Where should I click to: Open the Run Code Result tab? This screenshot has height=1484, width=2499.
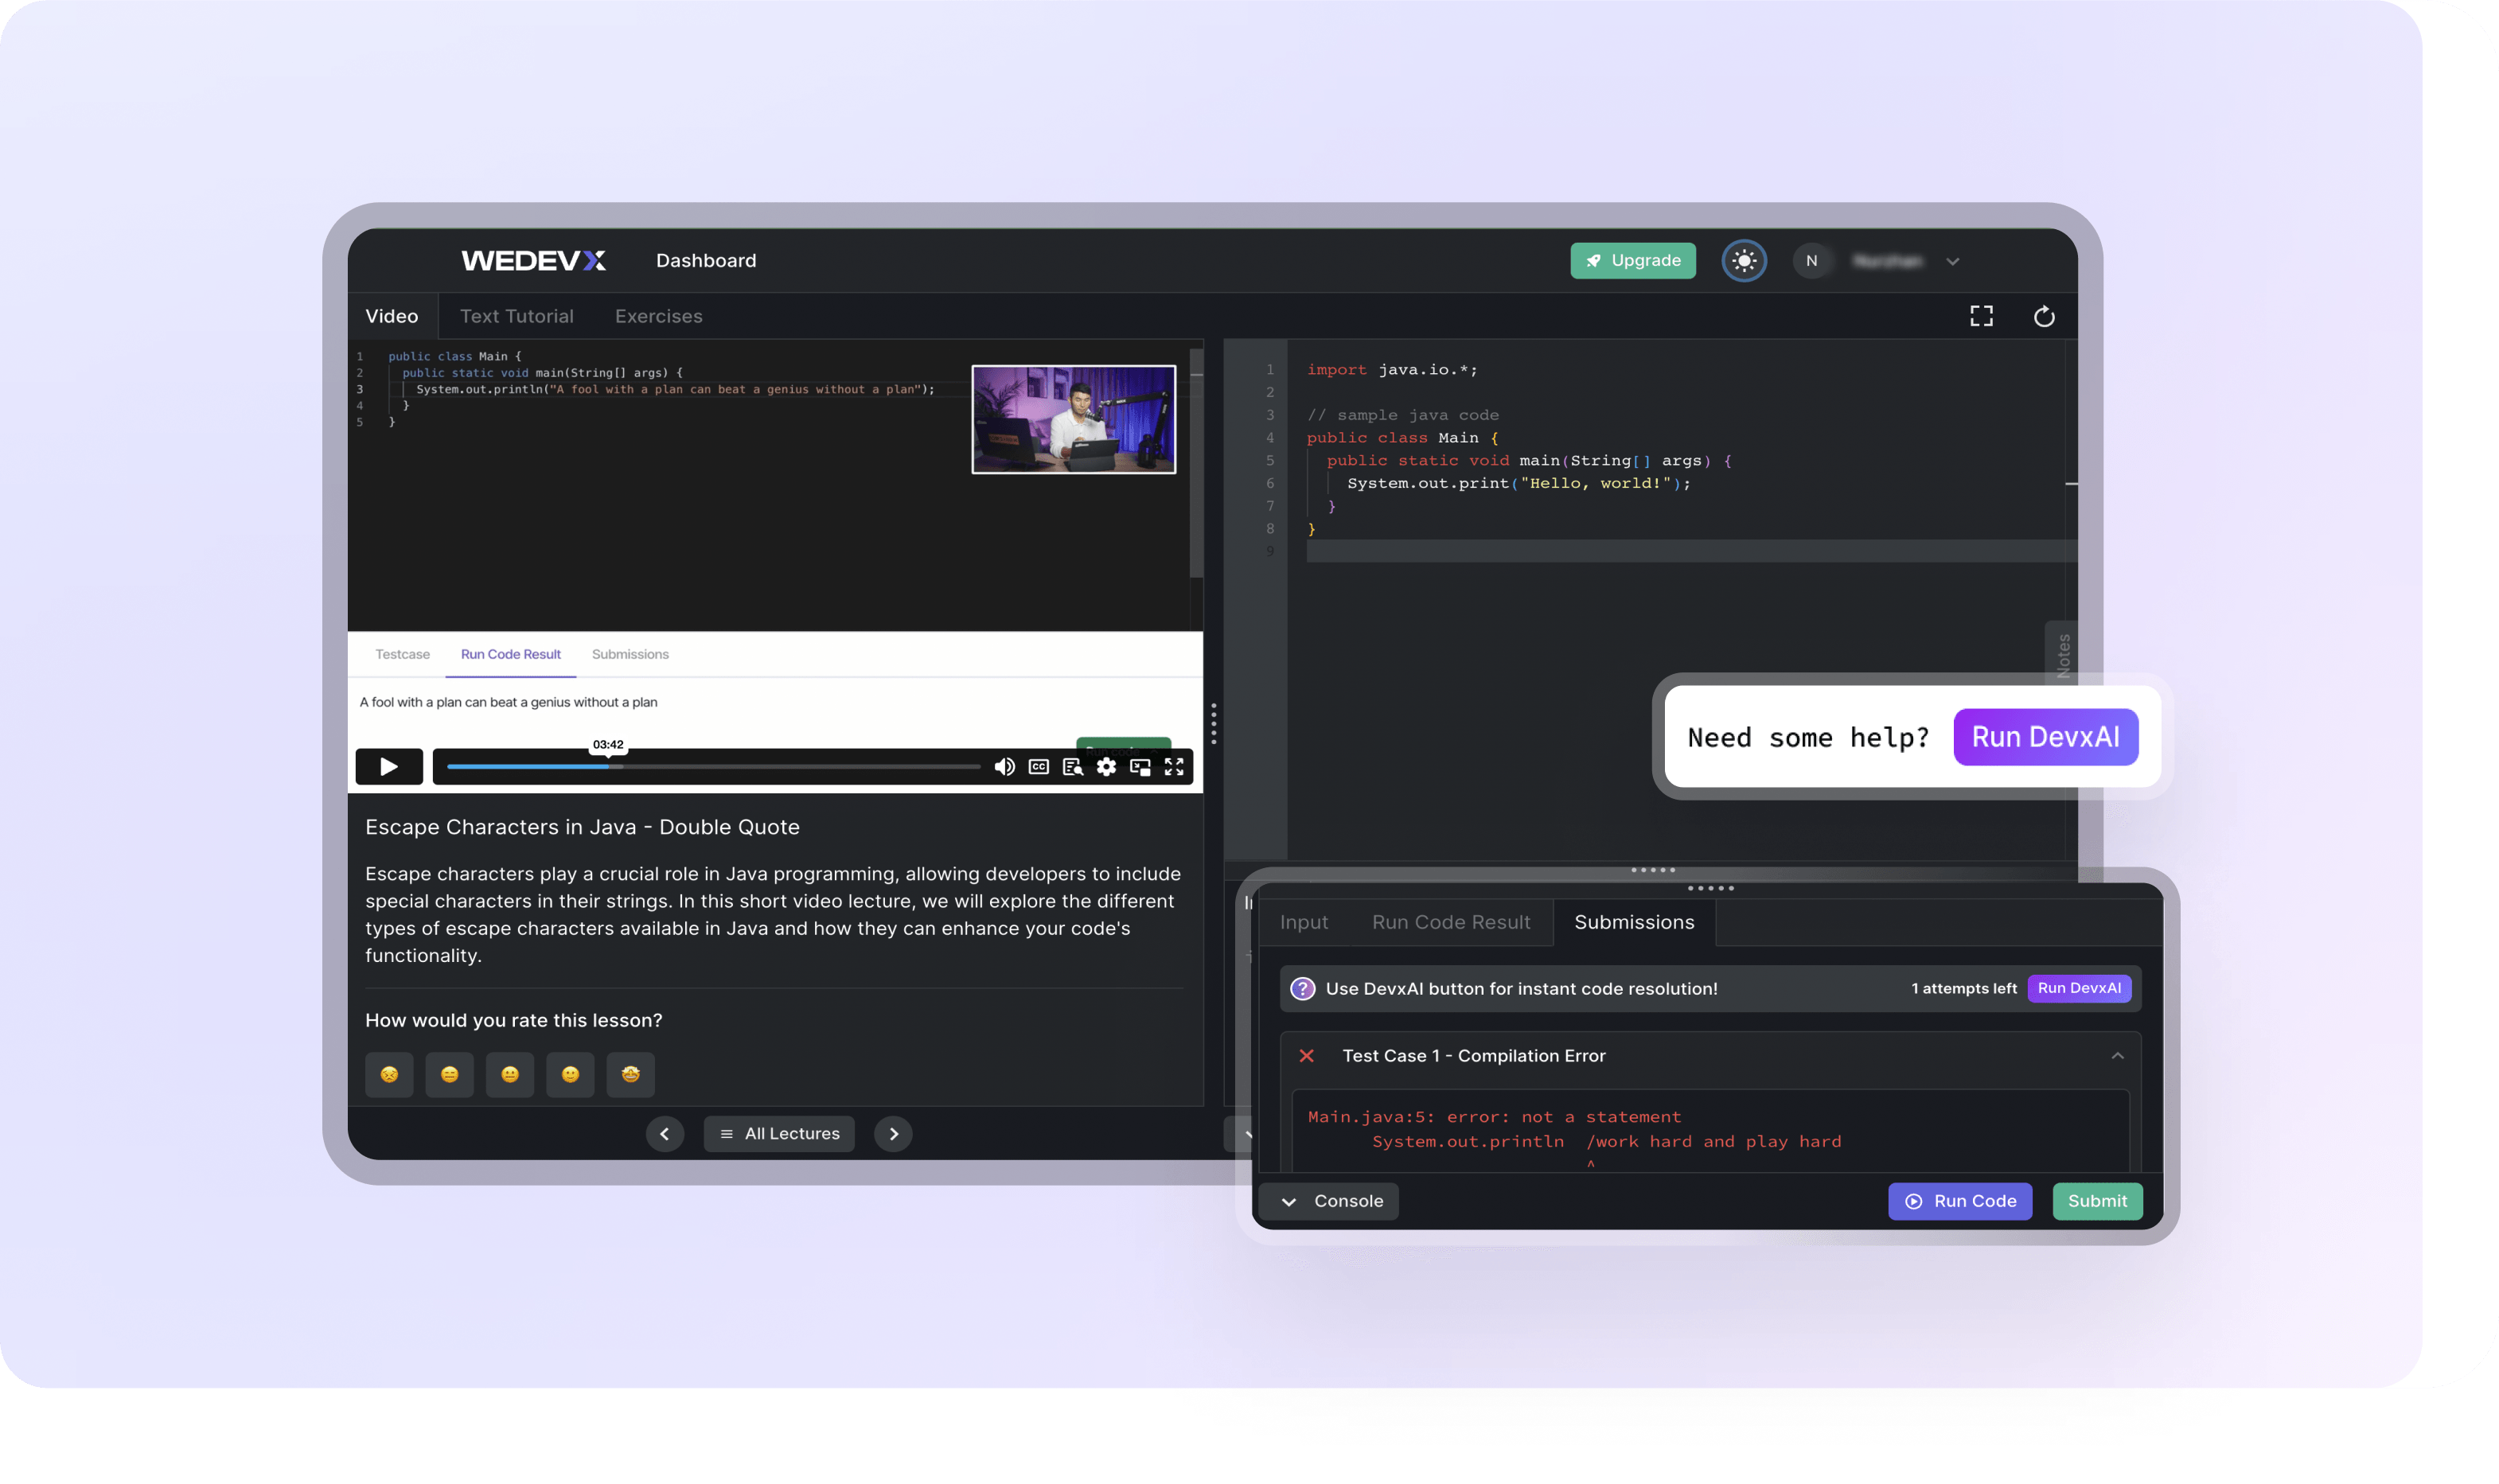click(1450, 922)
